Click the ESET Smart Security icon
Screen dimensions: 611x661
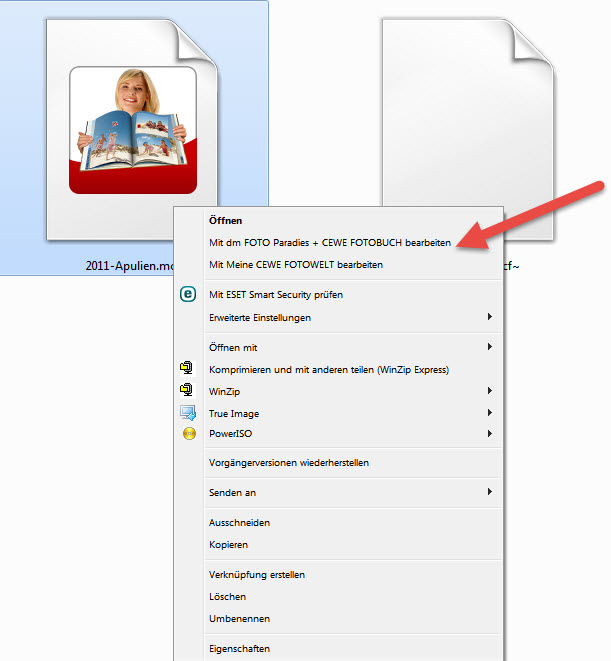188,294
